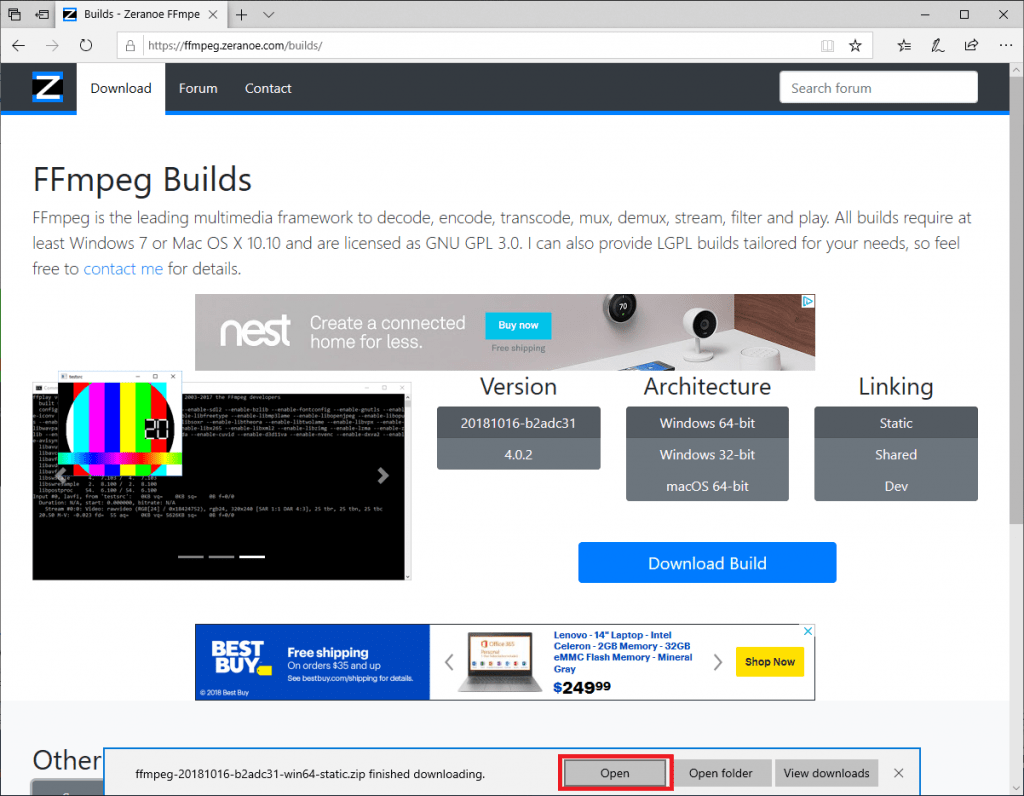Screen dimensions: 1024x796
Task: Select Shared linking
Action: [896, 454]
